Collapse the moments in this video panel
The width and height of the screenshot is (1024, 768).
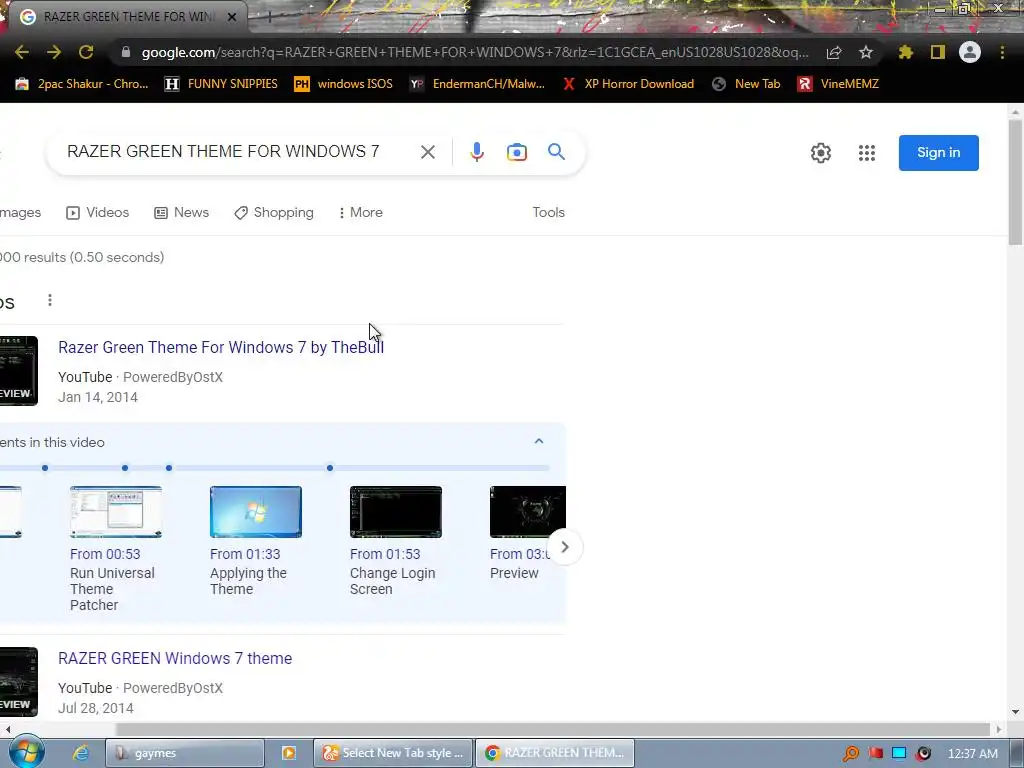click(x=539, y=441)
